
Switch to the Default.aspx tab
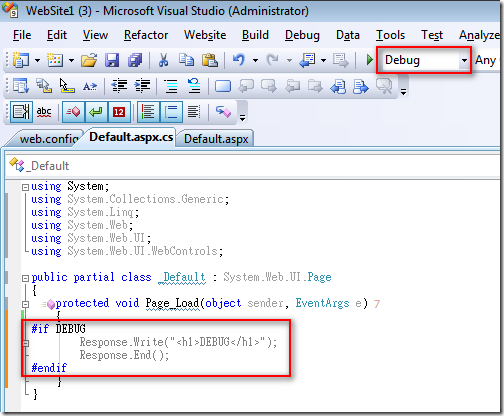216,139
